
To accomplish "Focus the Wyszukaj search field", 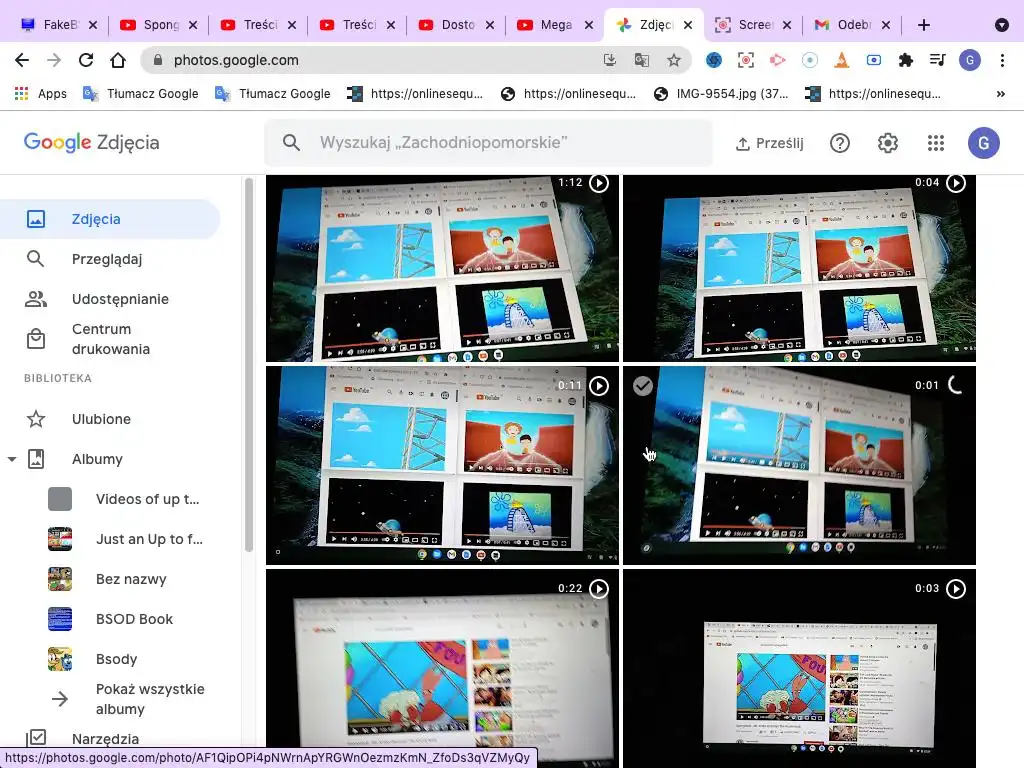I will click(x=488, y=142).
